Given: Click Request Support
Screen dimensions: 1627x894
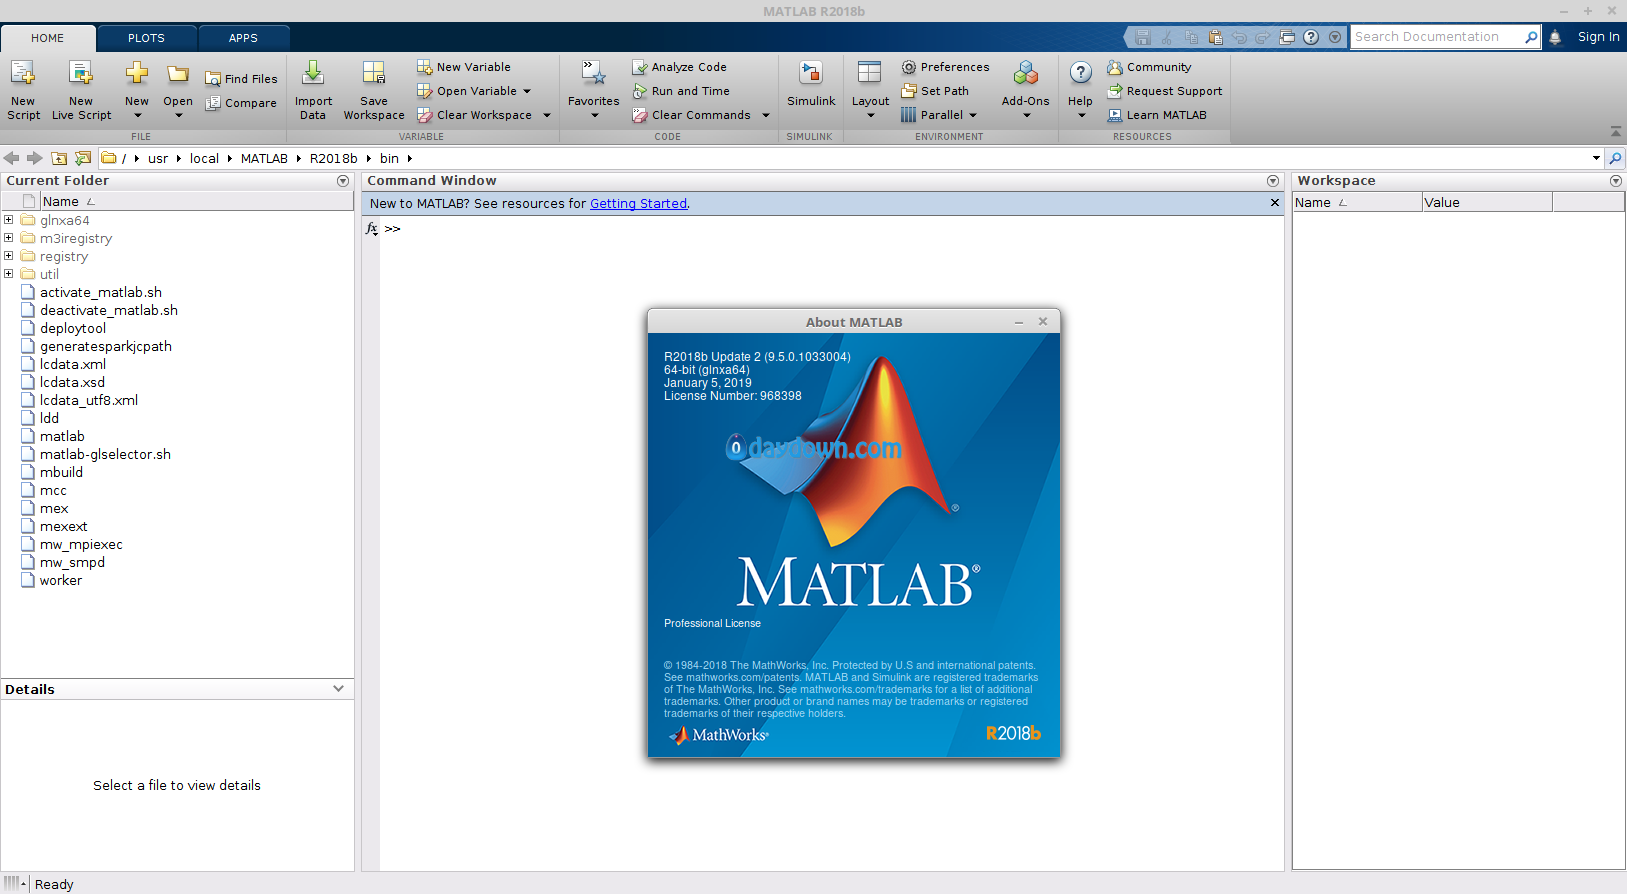Looking at the screenshot, I should pos(1165,91).
